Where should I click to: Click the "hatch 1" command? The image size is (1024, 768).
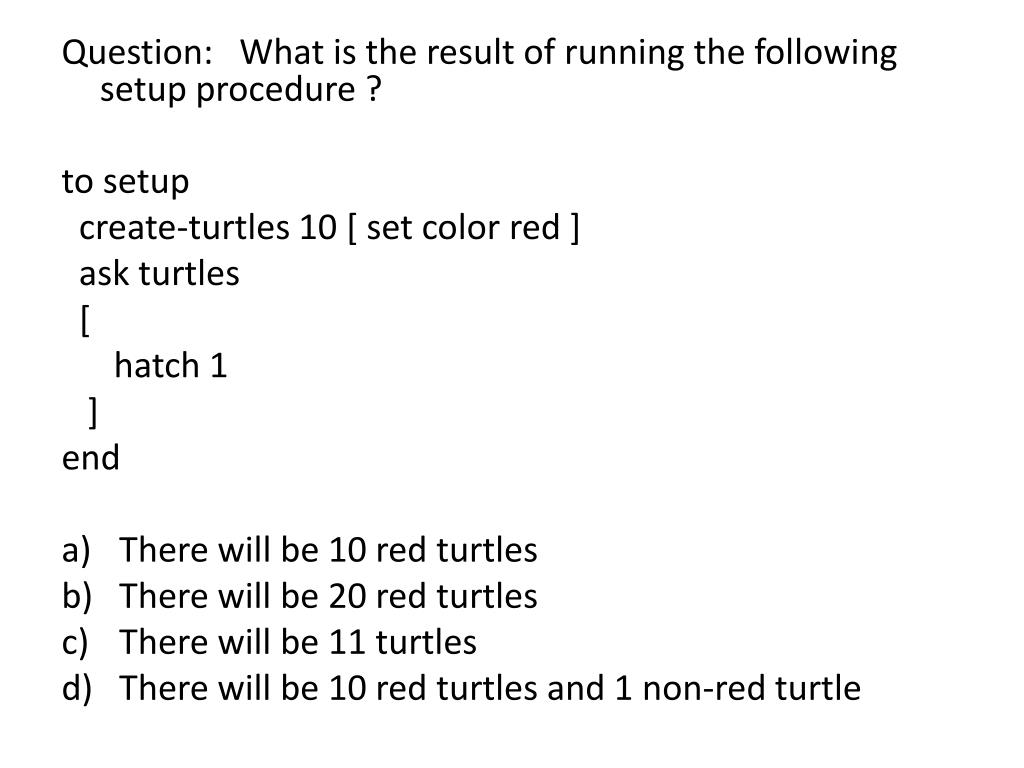[x=171, y=366]
